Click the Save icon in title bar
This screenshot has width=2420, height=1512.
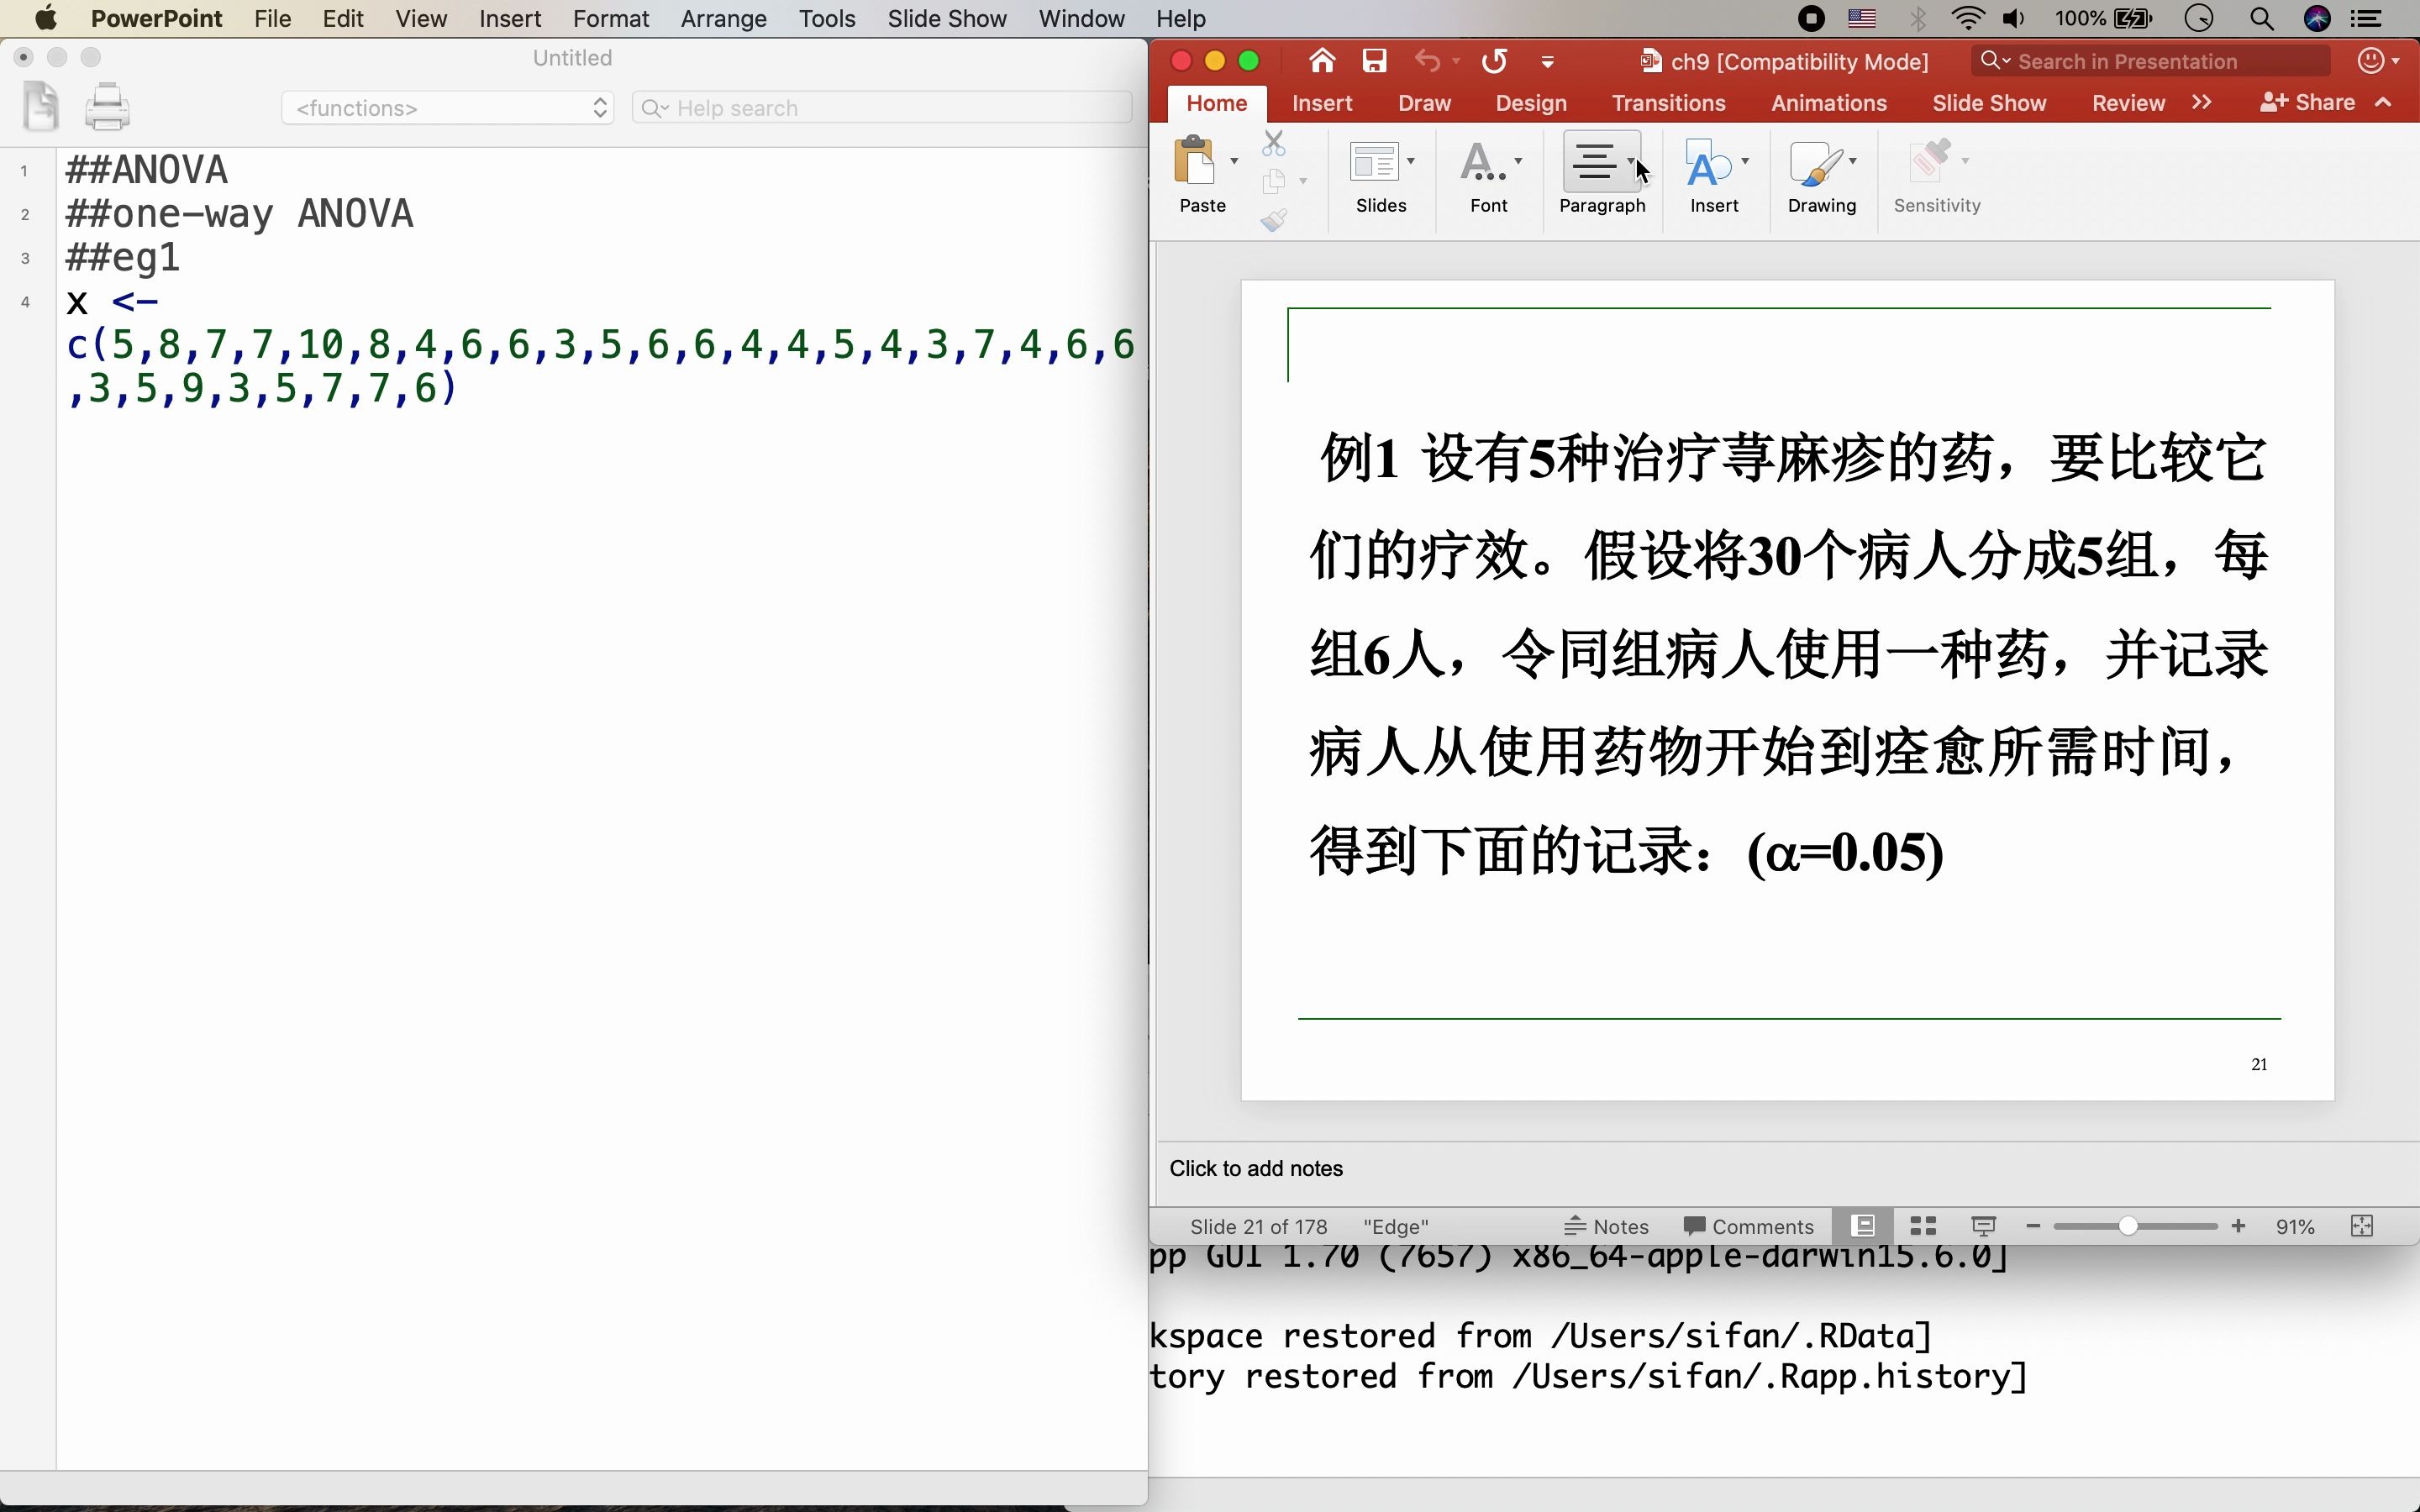point(1375,61)
